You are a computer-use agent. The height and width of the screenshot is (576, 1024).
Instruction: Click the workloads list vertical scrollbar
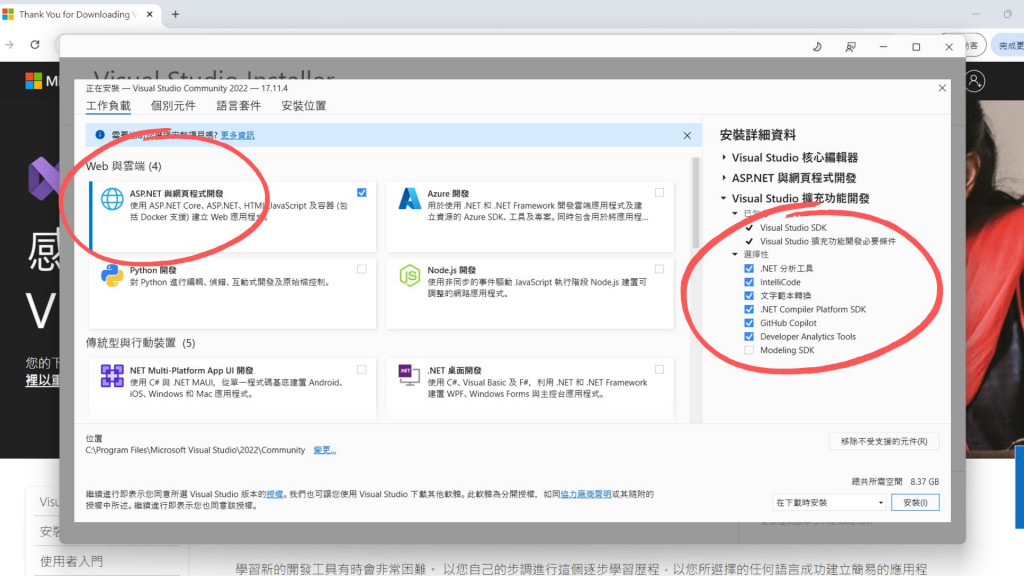pyautogui.click(x=696, y=202)
